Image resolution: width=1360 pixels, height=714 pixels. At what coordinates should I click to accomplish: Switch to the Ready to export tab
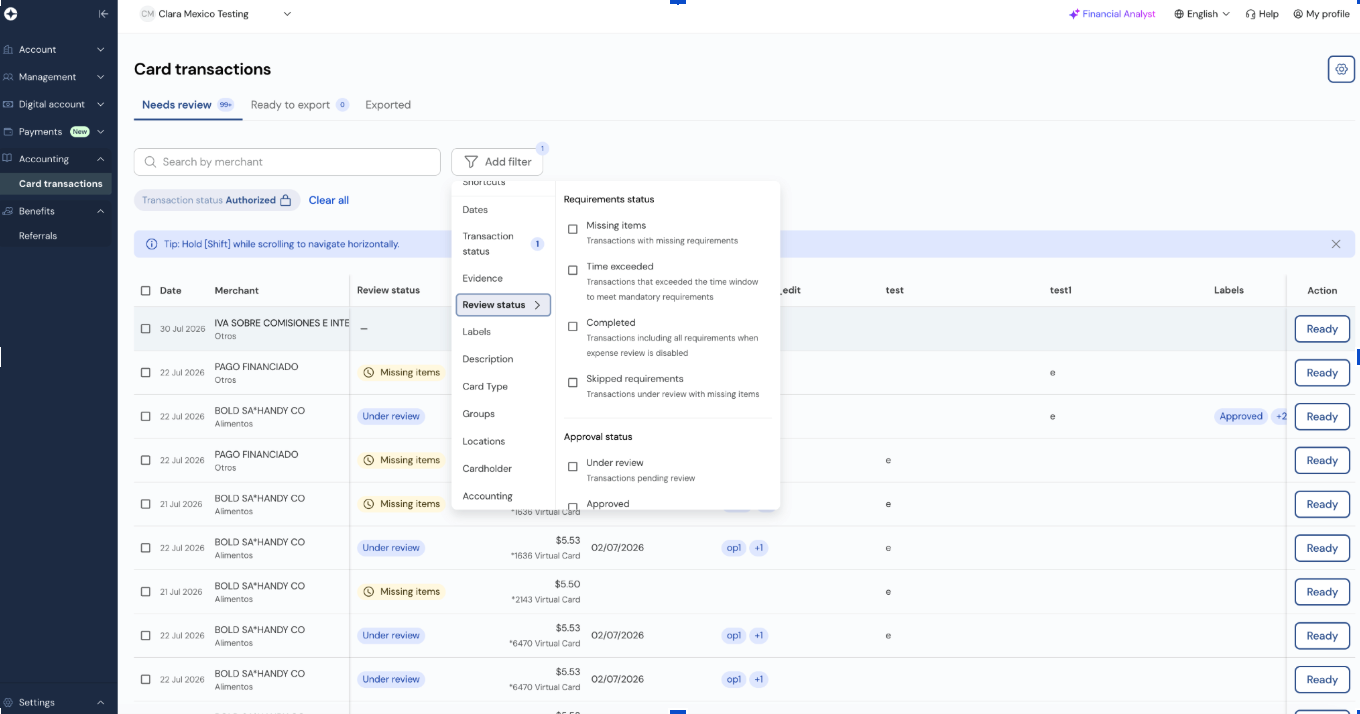click(299, 105)
